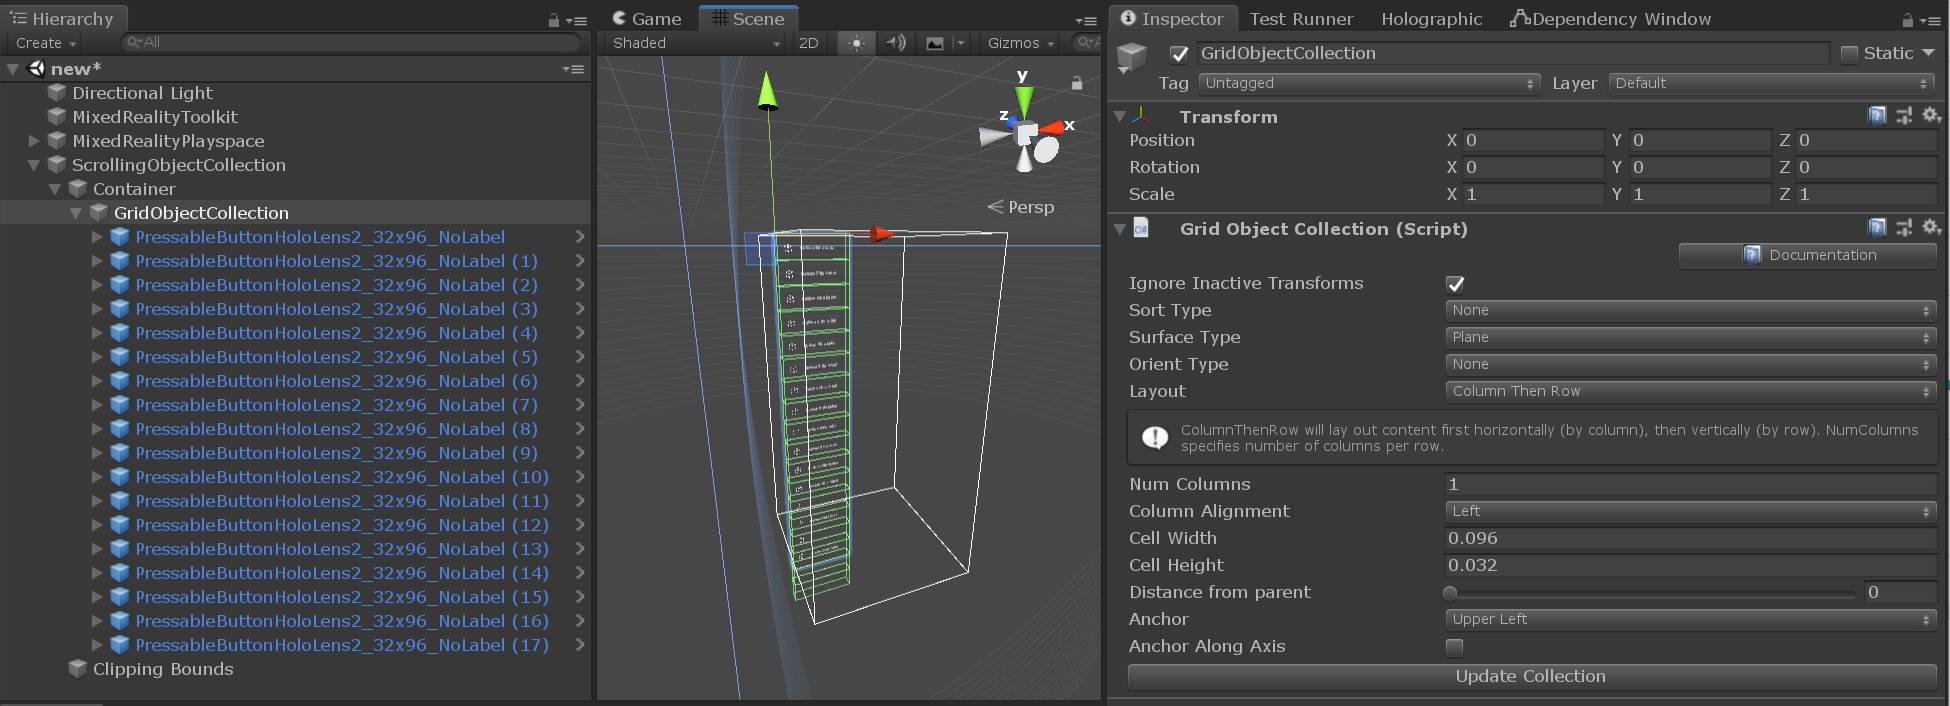Toggle the Hierarchy panel lock icon
This screenshot has height=706, width=1950.
coord(554,20)
